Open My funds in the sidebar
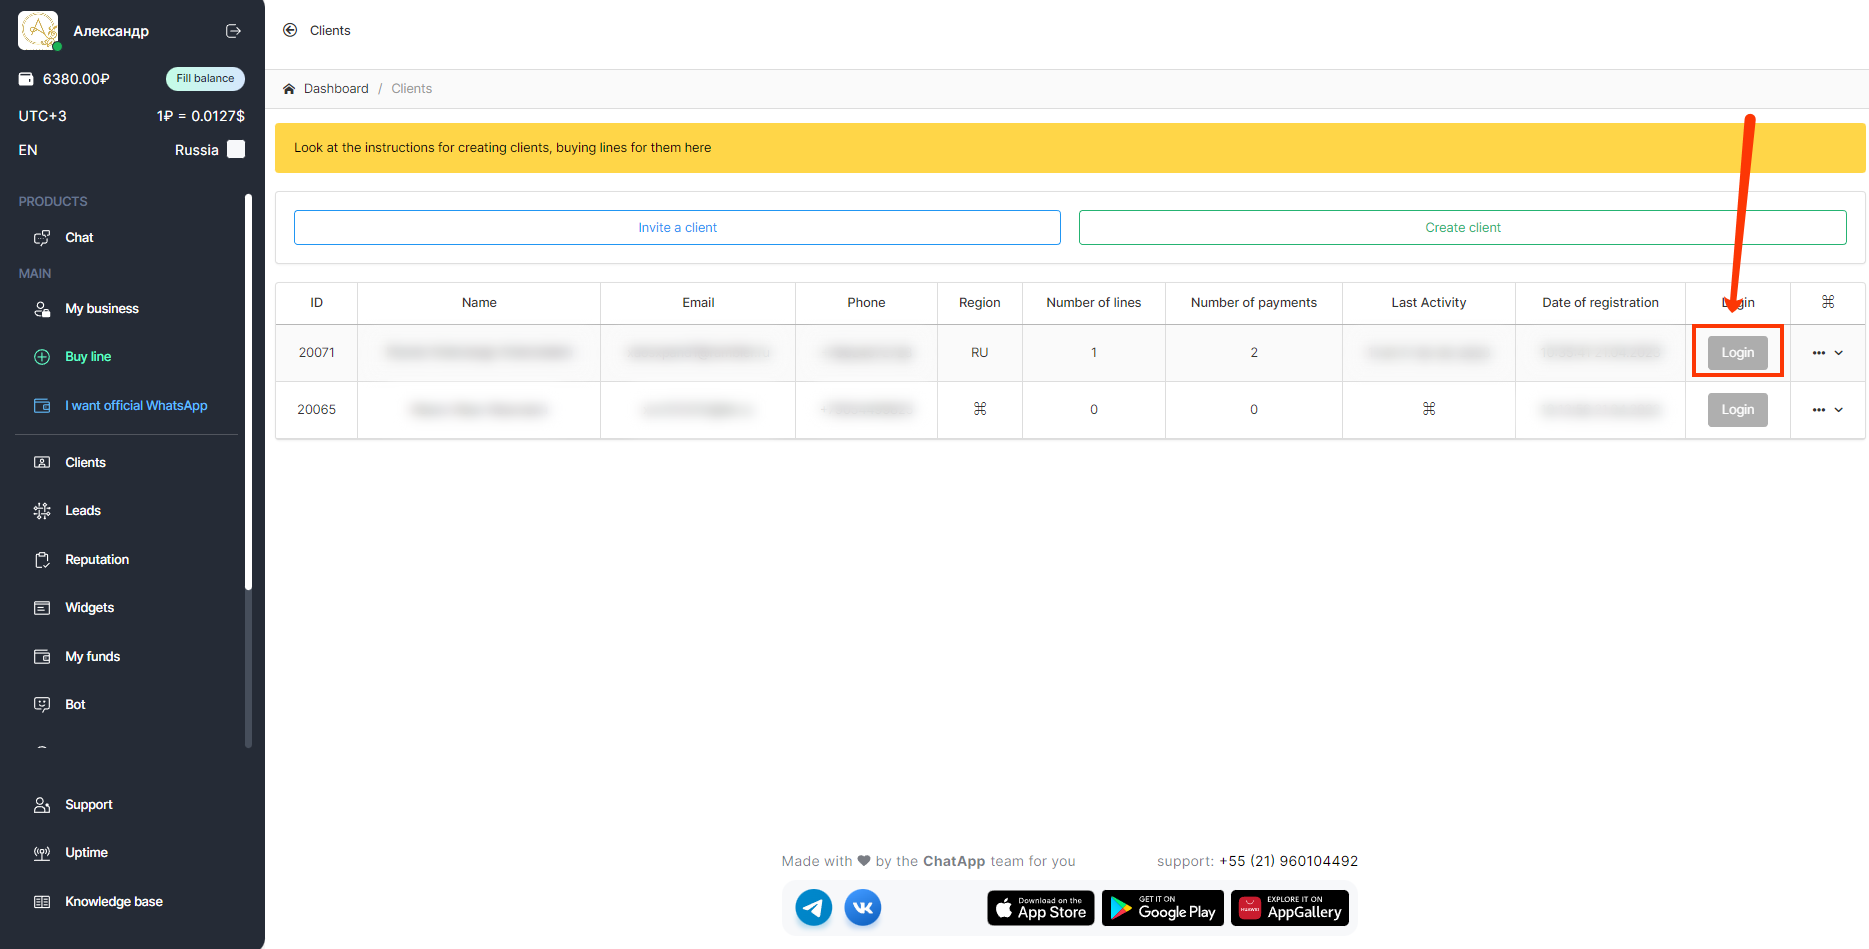Viewport: 1869px width, 949px height. [x=92, y=657]
